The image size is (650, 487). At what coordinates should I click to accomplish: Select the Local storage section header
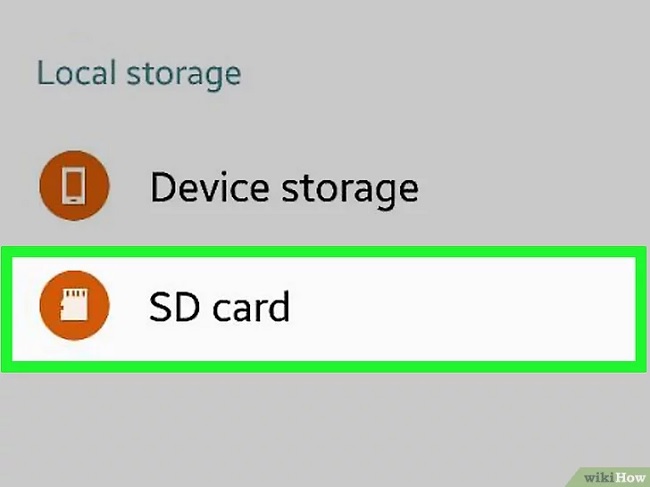pyautogui.click(x=139, y=75)
